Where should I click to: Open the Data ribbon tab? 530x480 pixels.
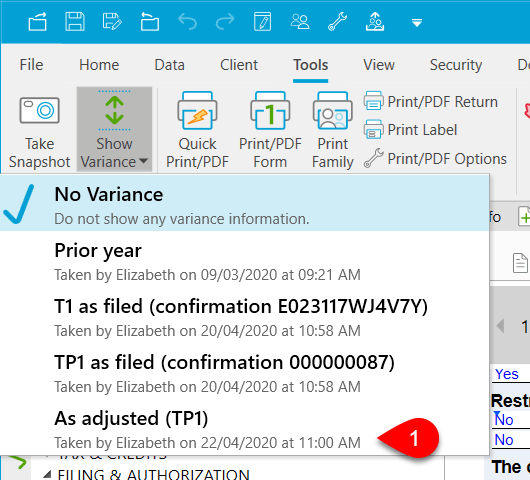169,65
